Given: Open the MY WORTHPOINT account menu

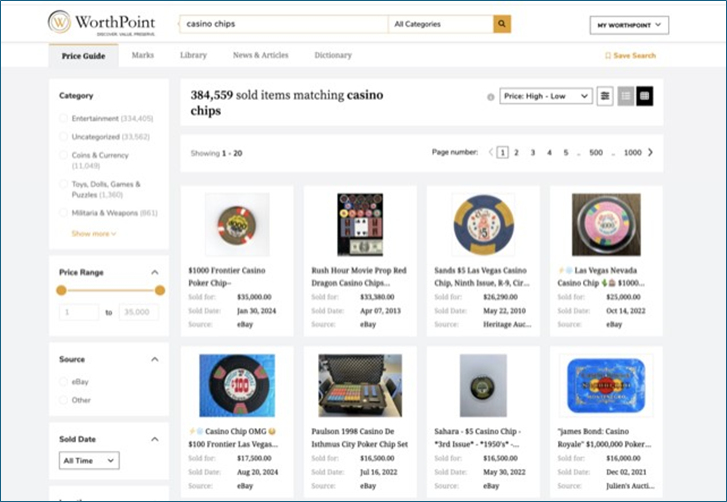Looking at the screenshot, I should point(629,25).
